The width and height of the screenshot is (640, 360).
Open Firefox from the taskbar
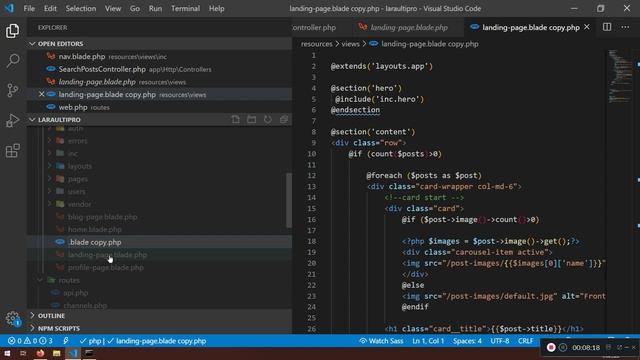click(x=40, y=353)
